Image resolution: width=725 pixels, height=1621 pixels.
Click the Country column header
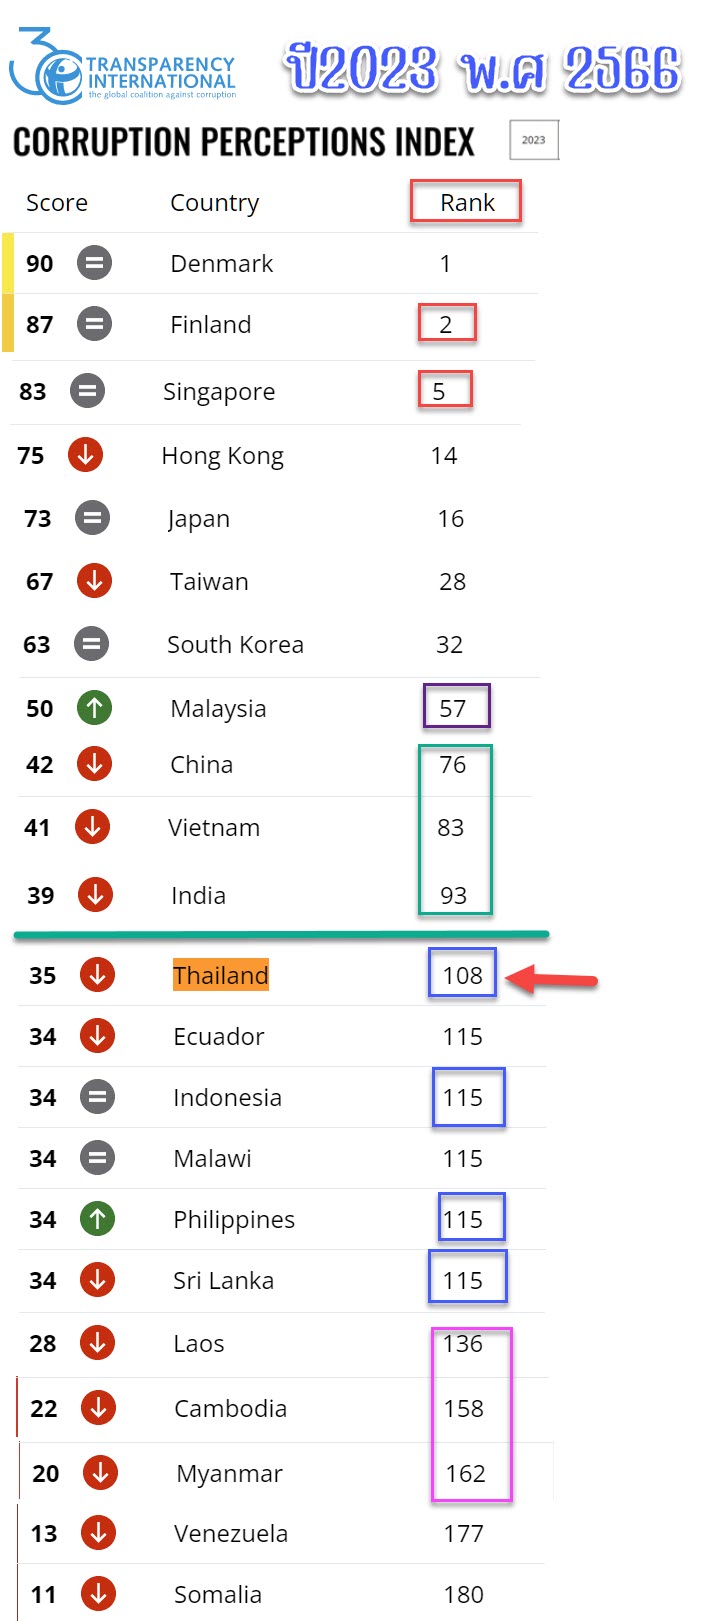click(214, 203)
